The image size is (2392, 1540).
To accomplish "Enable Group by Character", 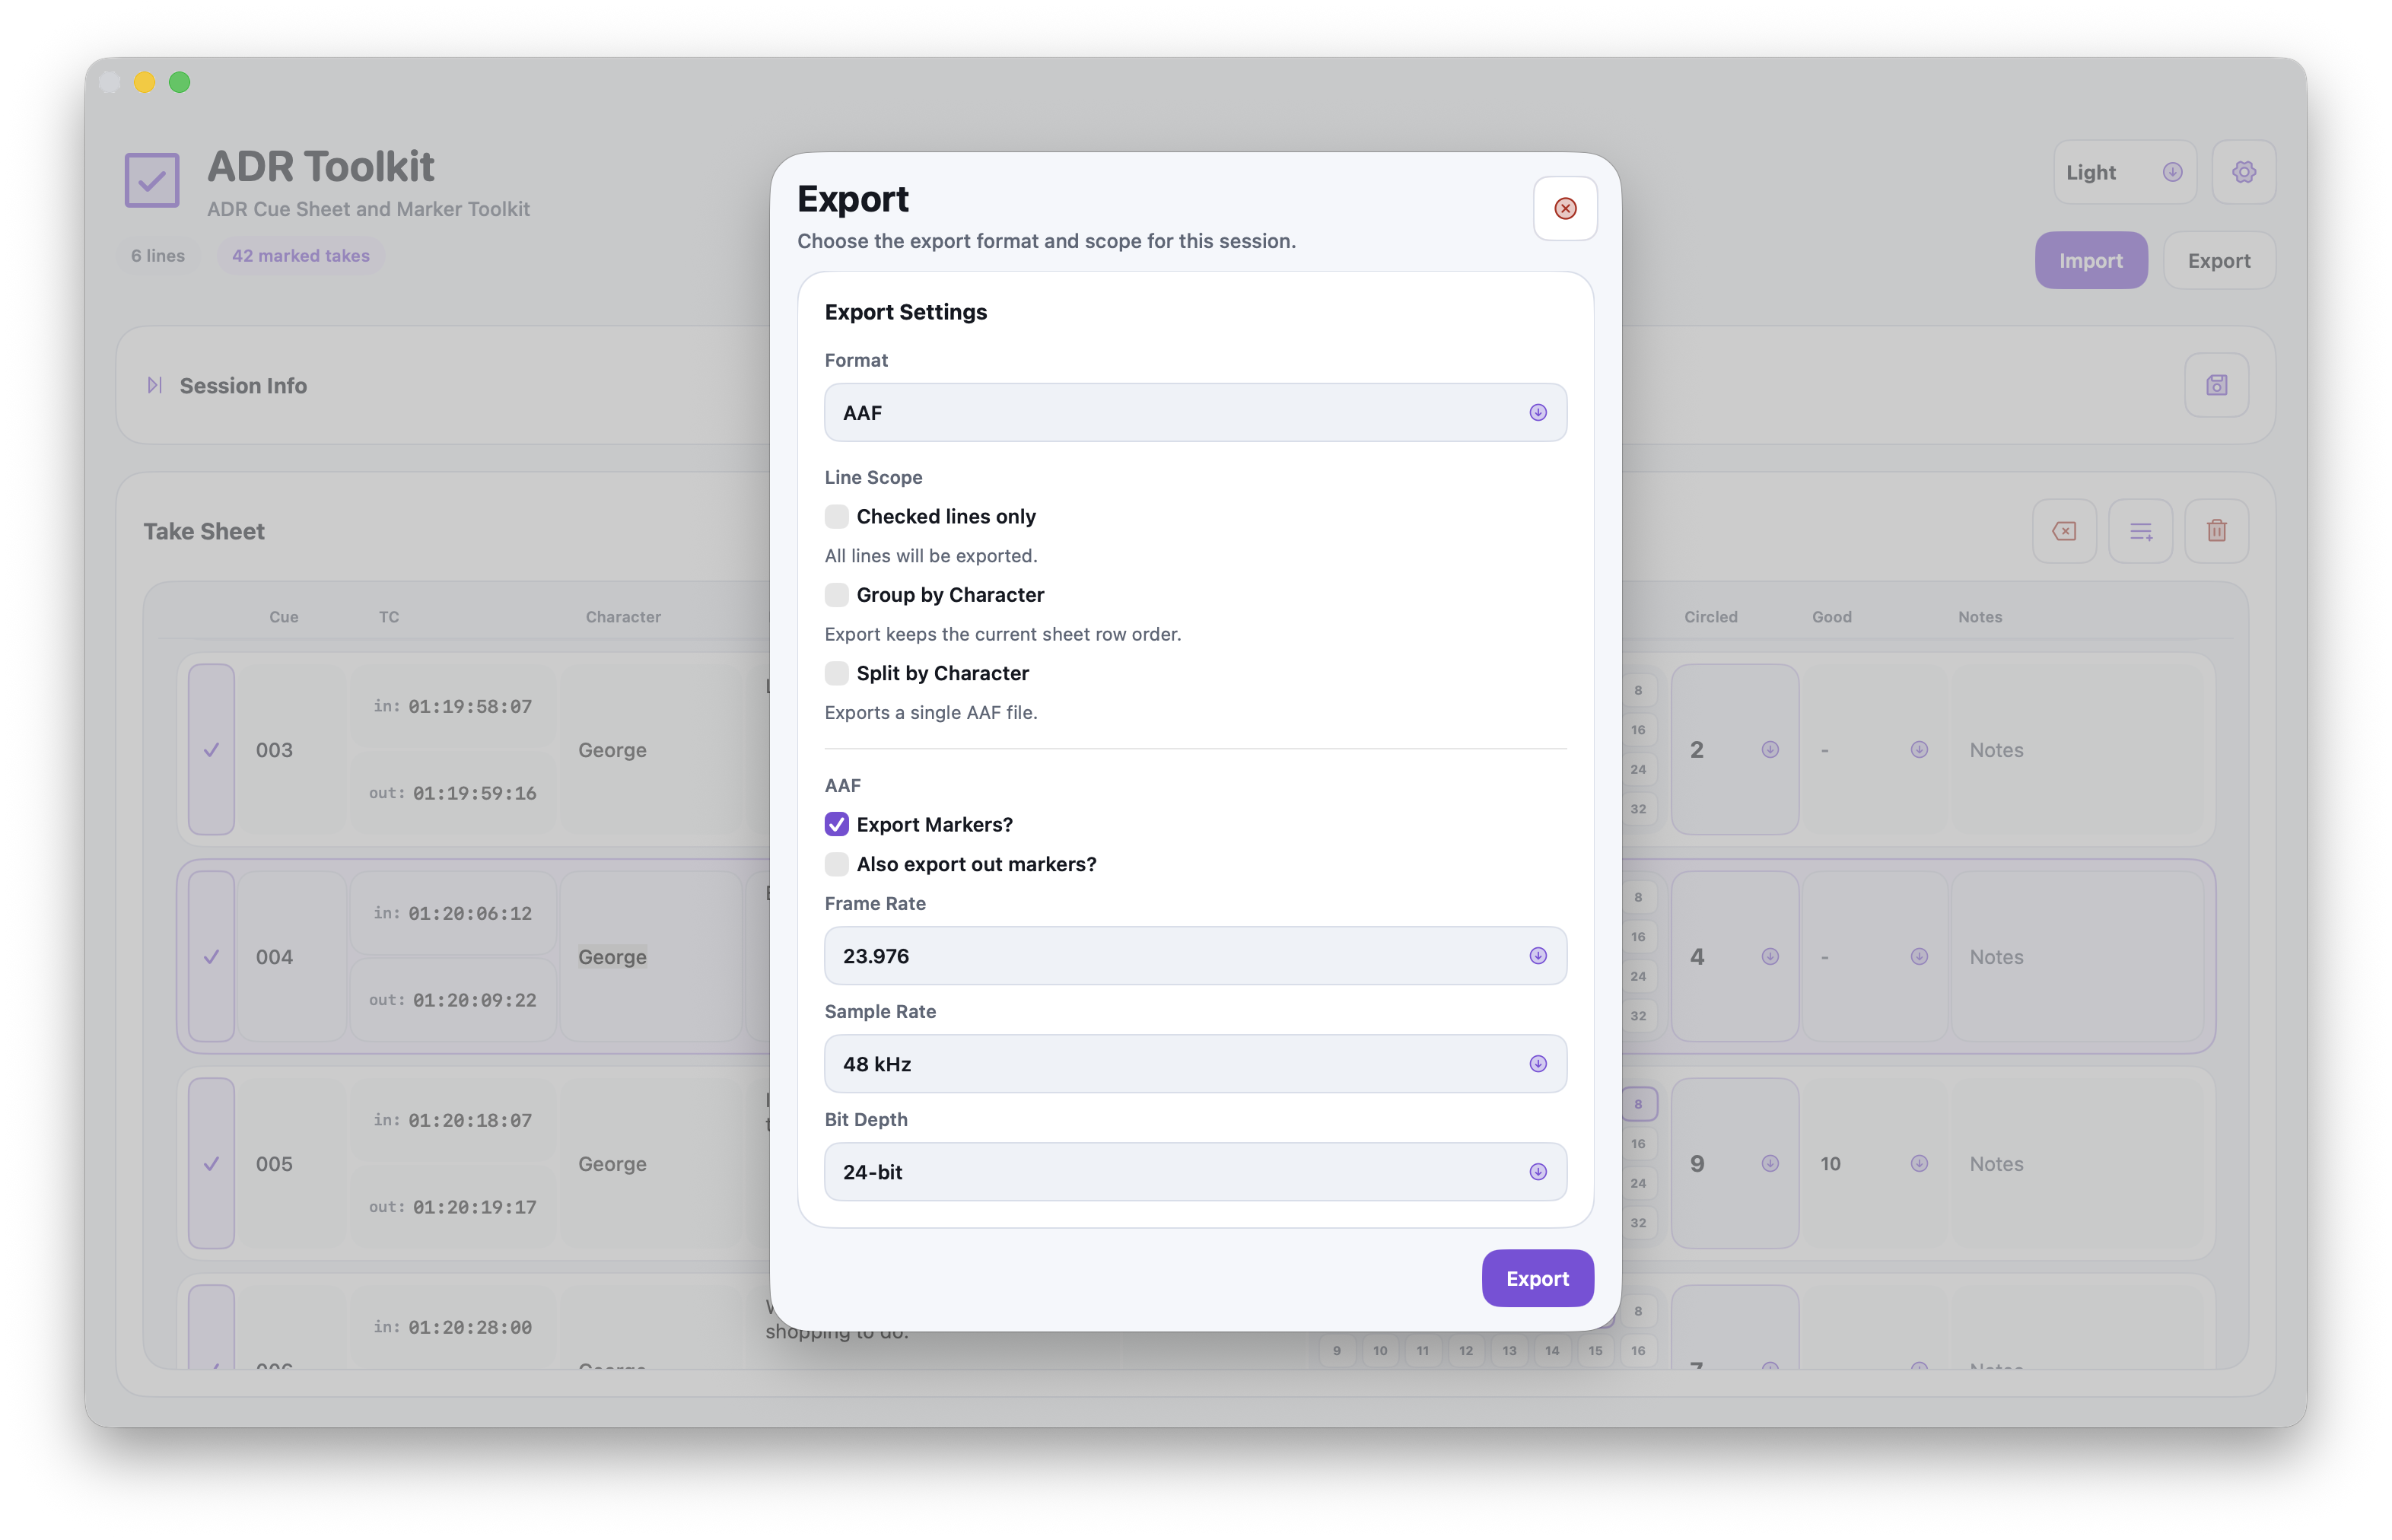I will point(836,594).
